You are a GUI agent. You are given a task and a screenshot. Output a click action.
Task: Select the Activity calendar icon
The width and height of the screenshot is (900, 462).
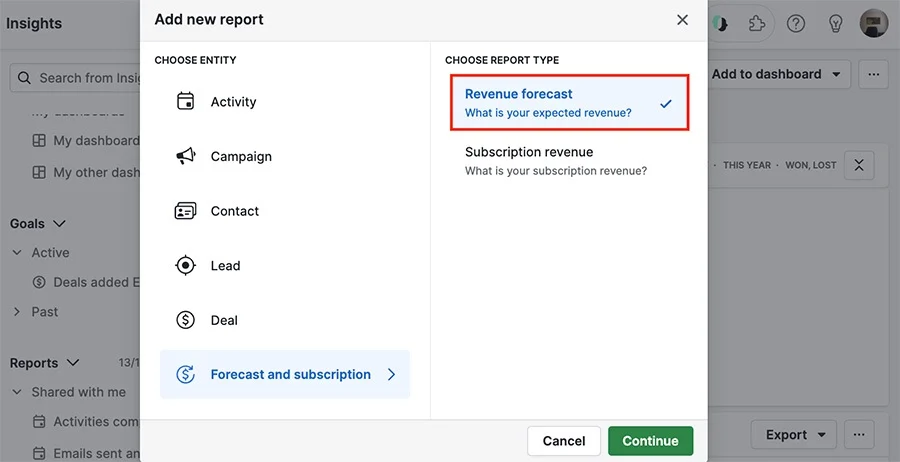click(x=185, y=102)
